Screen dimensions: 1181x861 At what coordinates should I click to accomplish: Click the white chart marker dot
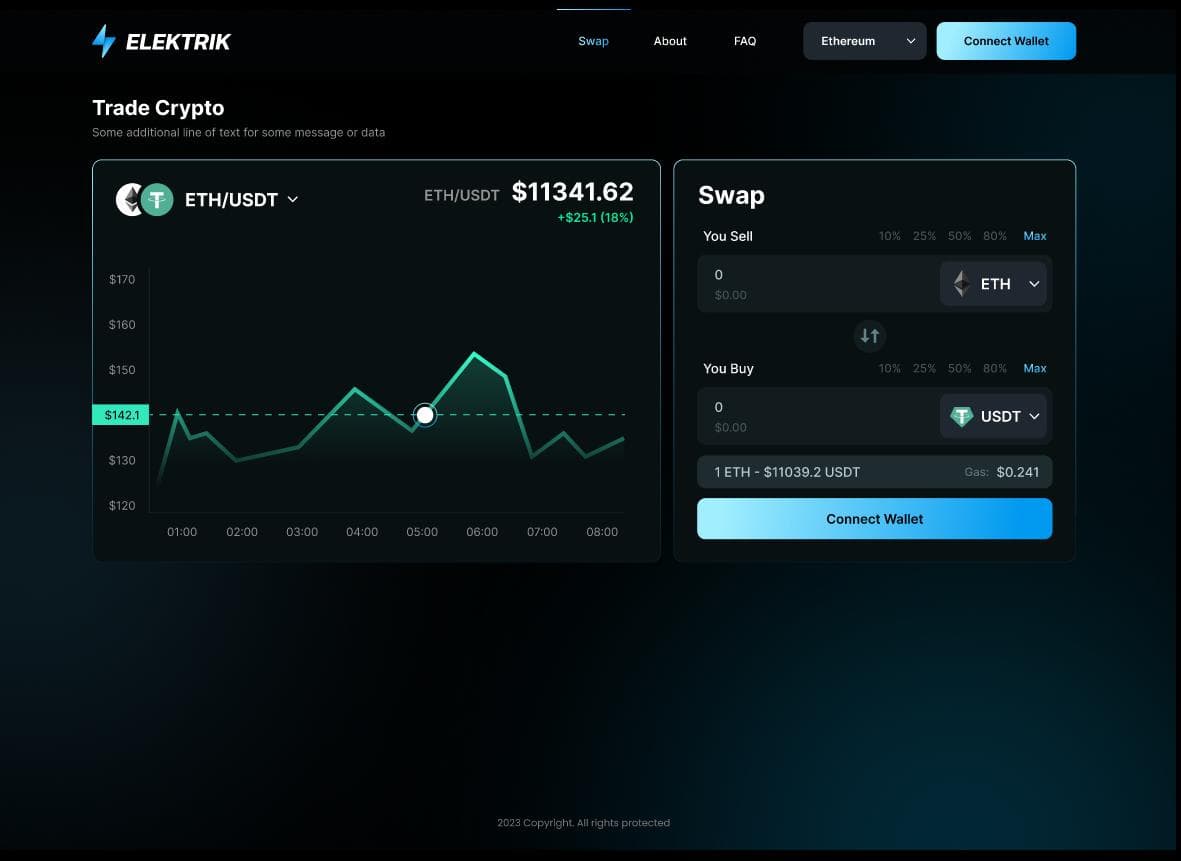click(425, 415)
